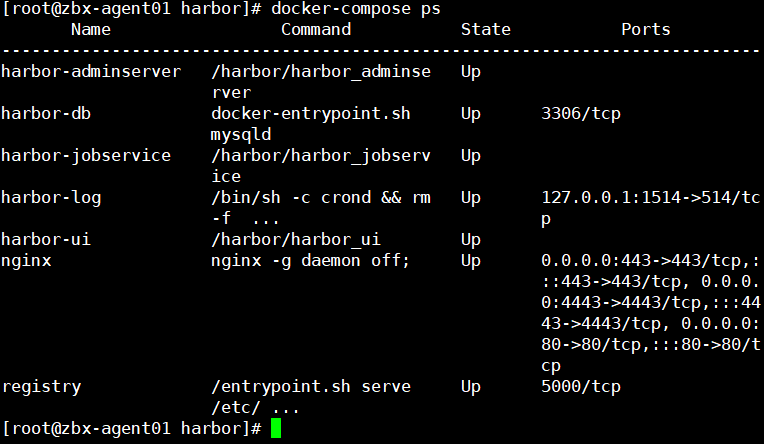Click '/bin/sh -c crond && rm' command

[x=321, y=197]
